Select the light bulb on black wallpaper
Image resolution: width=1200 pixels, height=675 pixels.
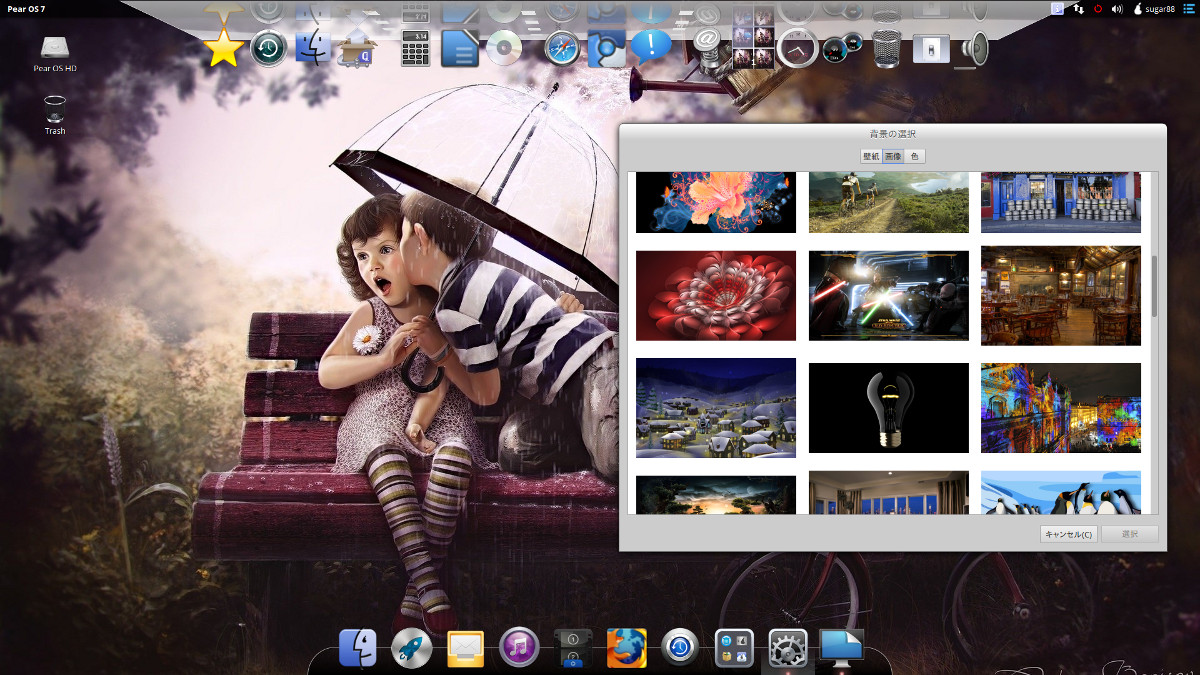point(889,408)
